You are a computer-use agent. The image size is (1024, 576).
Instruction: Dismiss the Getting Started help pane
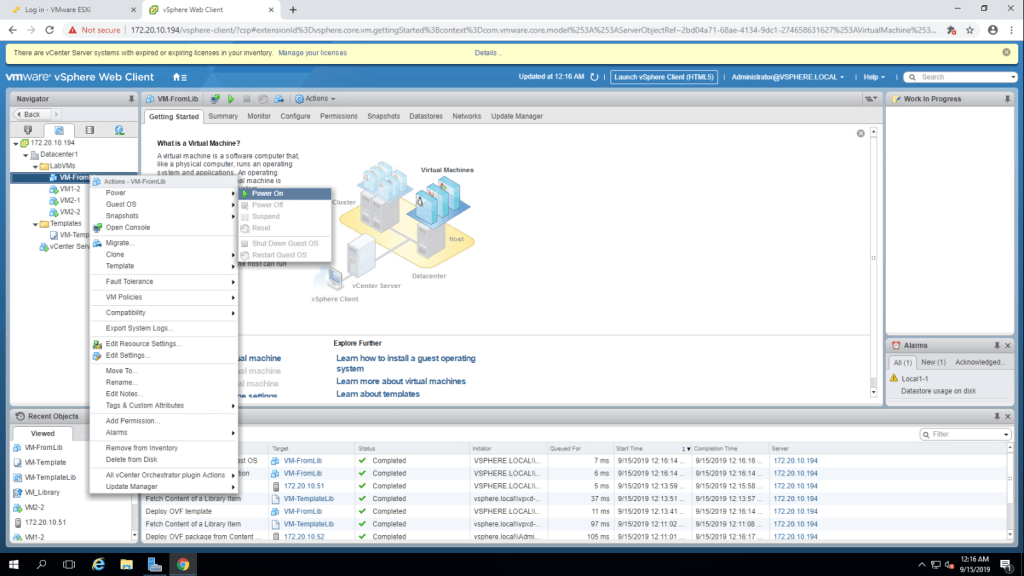[860, 133]
